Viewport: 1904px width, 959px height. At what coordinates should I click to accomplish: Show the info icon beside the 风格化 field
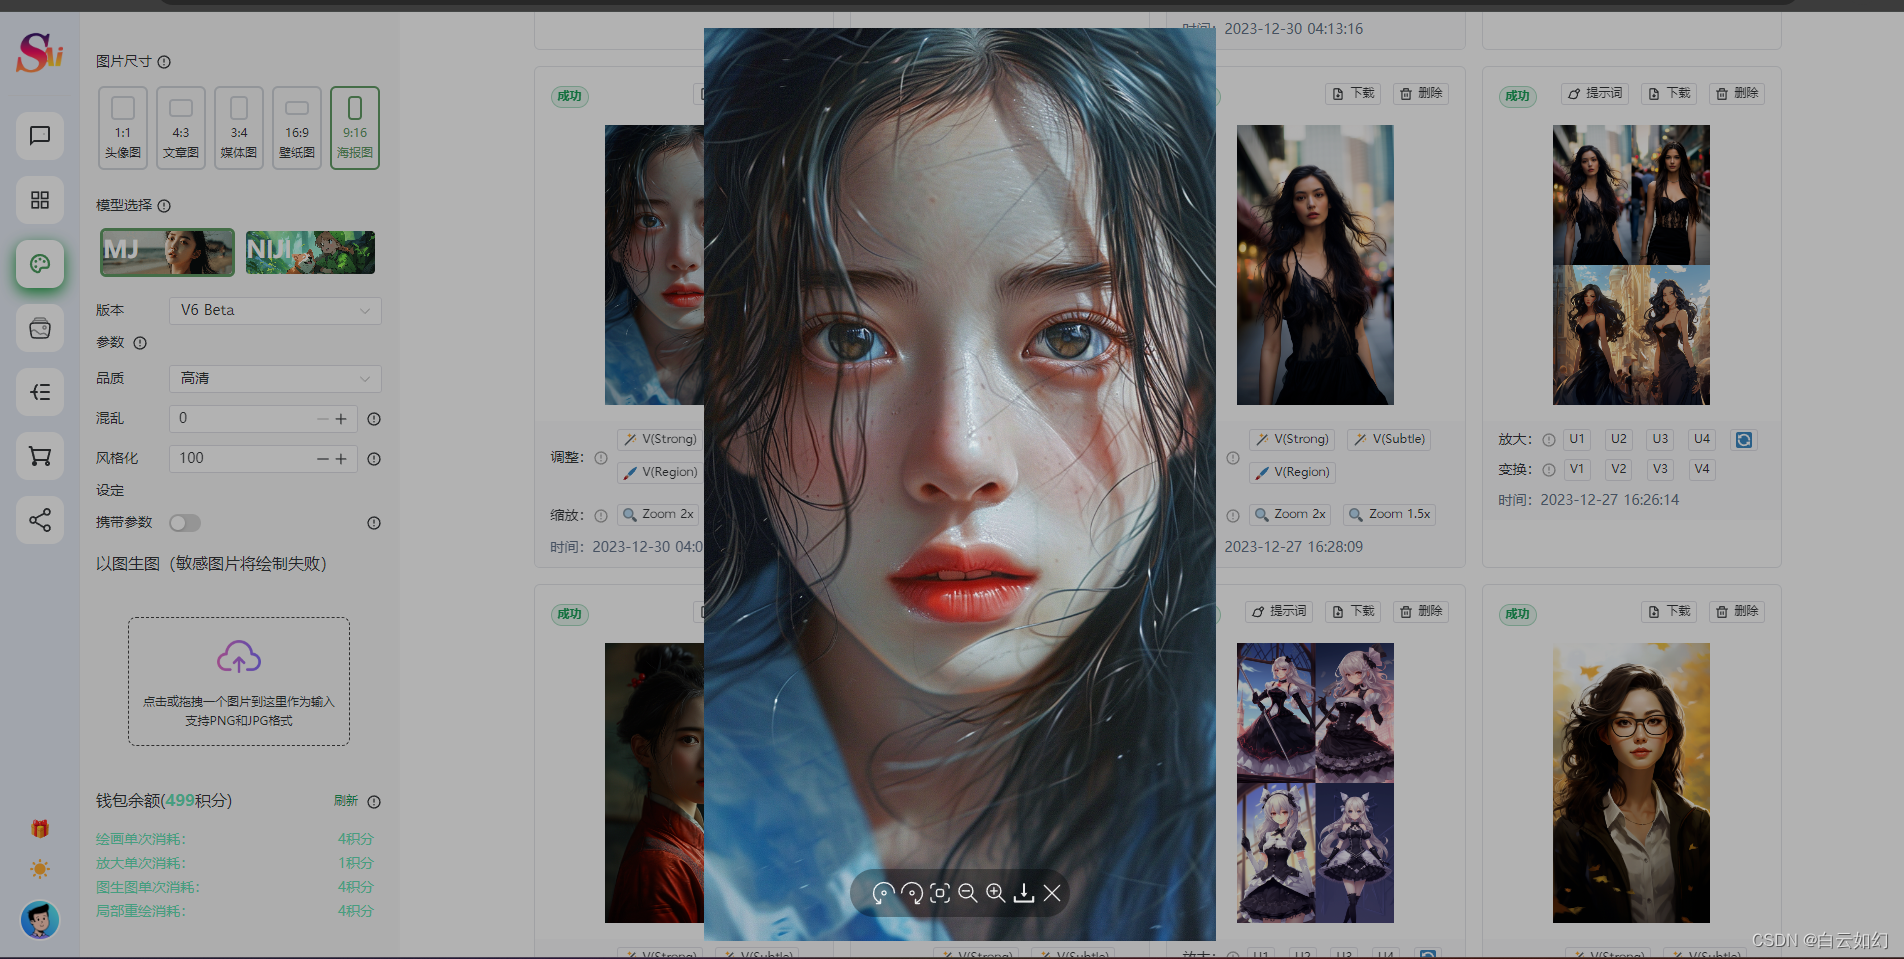tap(374, 459)
